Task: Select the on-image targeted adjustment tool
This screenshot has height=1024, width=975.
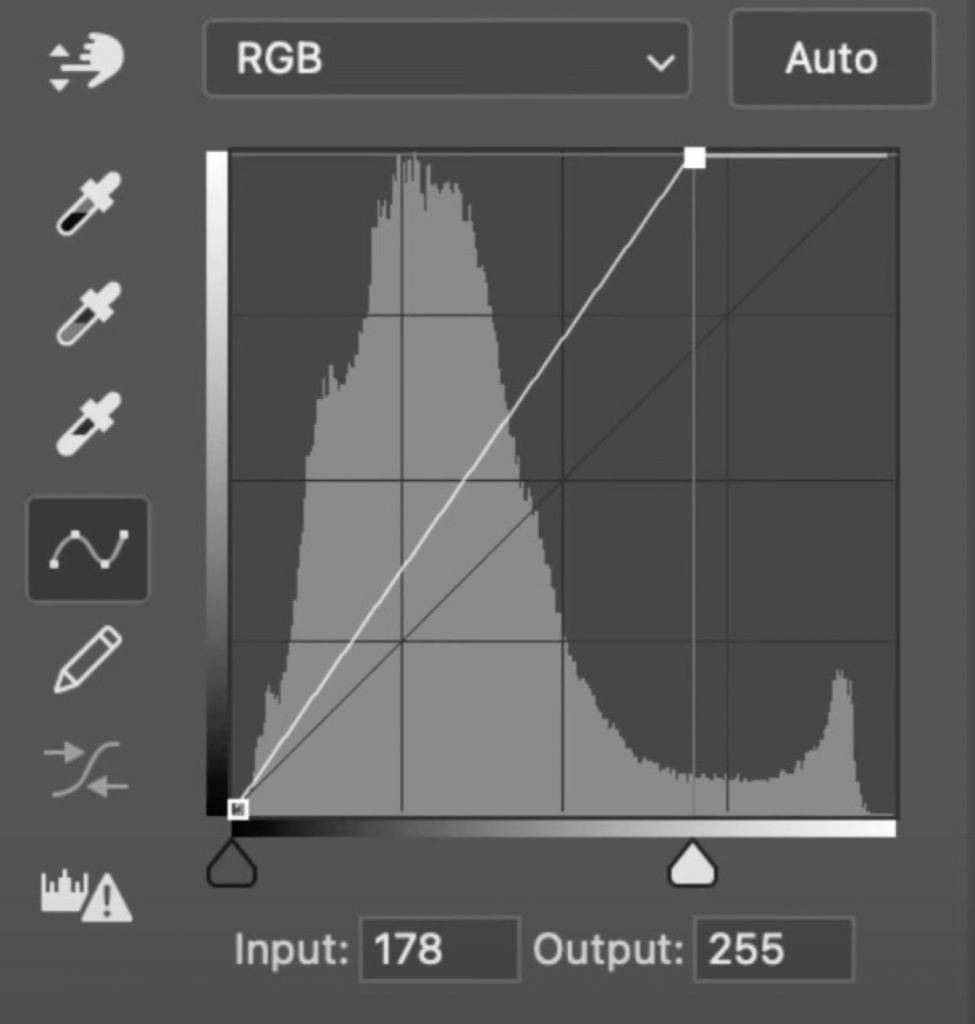Action: click(87, 61)
